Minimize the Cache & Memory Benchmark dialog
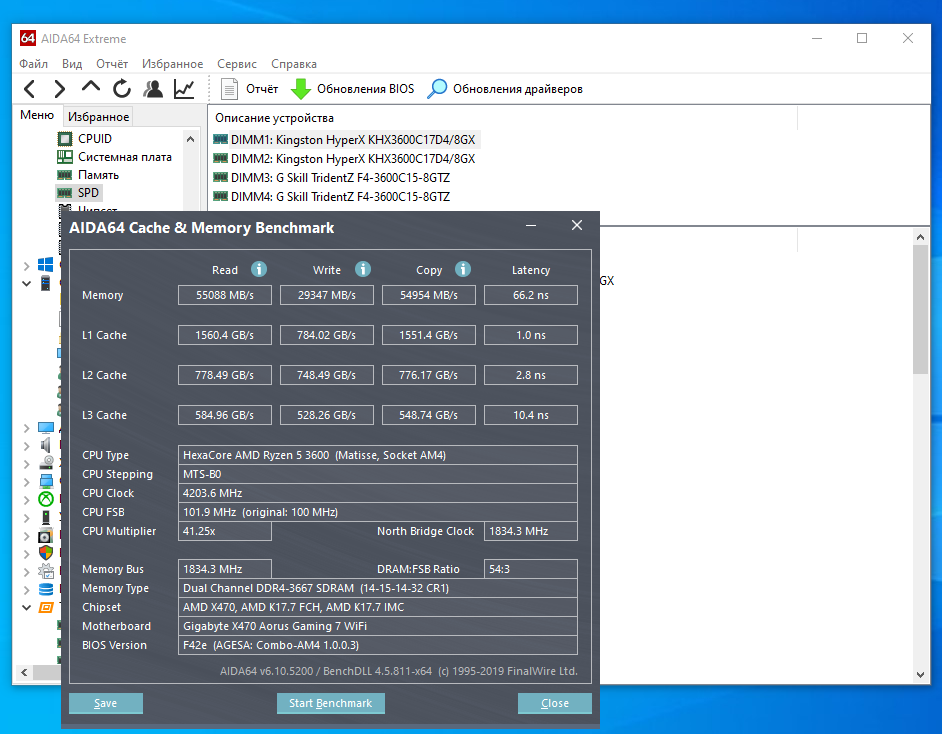Image resolution: width=942 pixels, height=734 pixels. click(x=530, y=226)
